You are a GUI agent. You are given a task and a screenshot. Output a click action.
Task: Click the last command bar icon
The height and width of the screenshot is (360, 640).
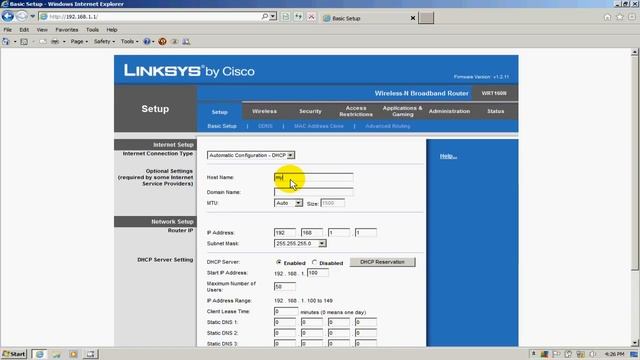(186, 42)
